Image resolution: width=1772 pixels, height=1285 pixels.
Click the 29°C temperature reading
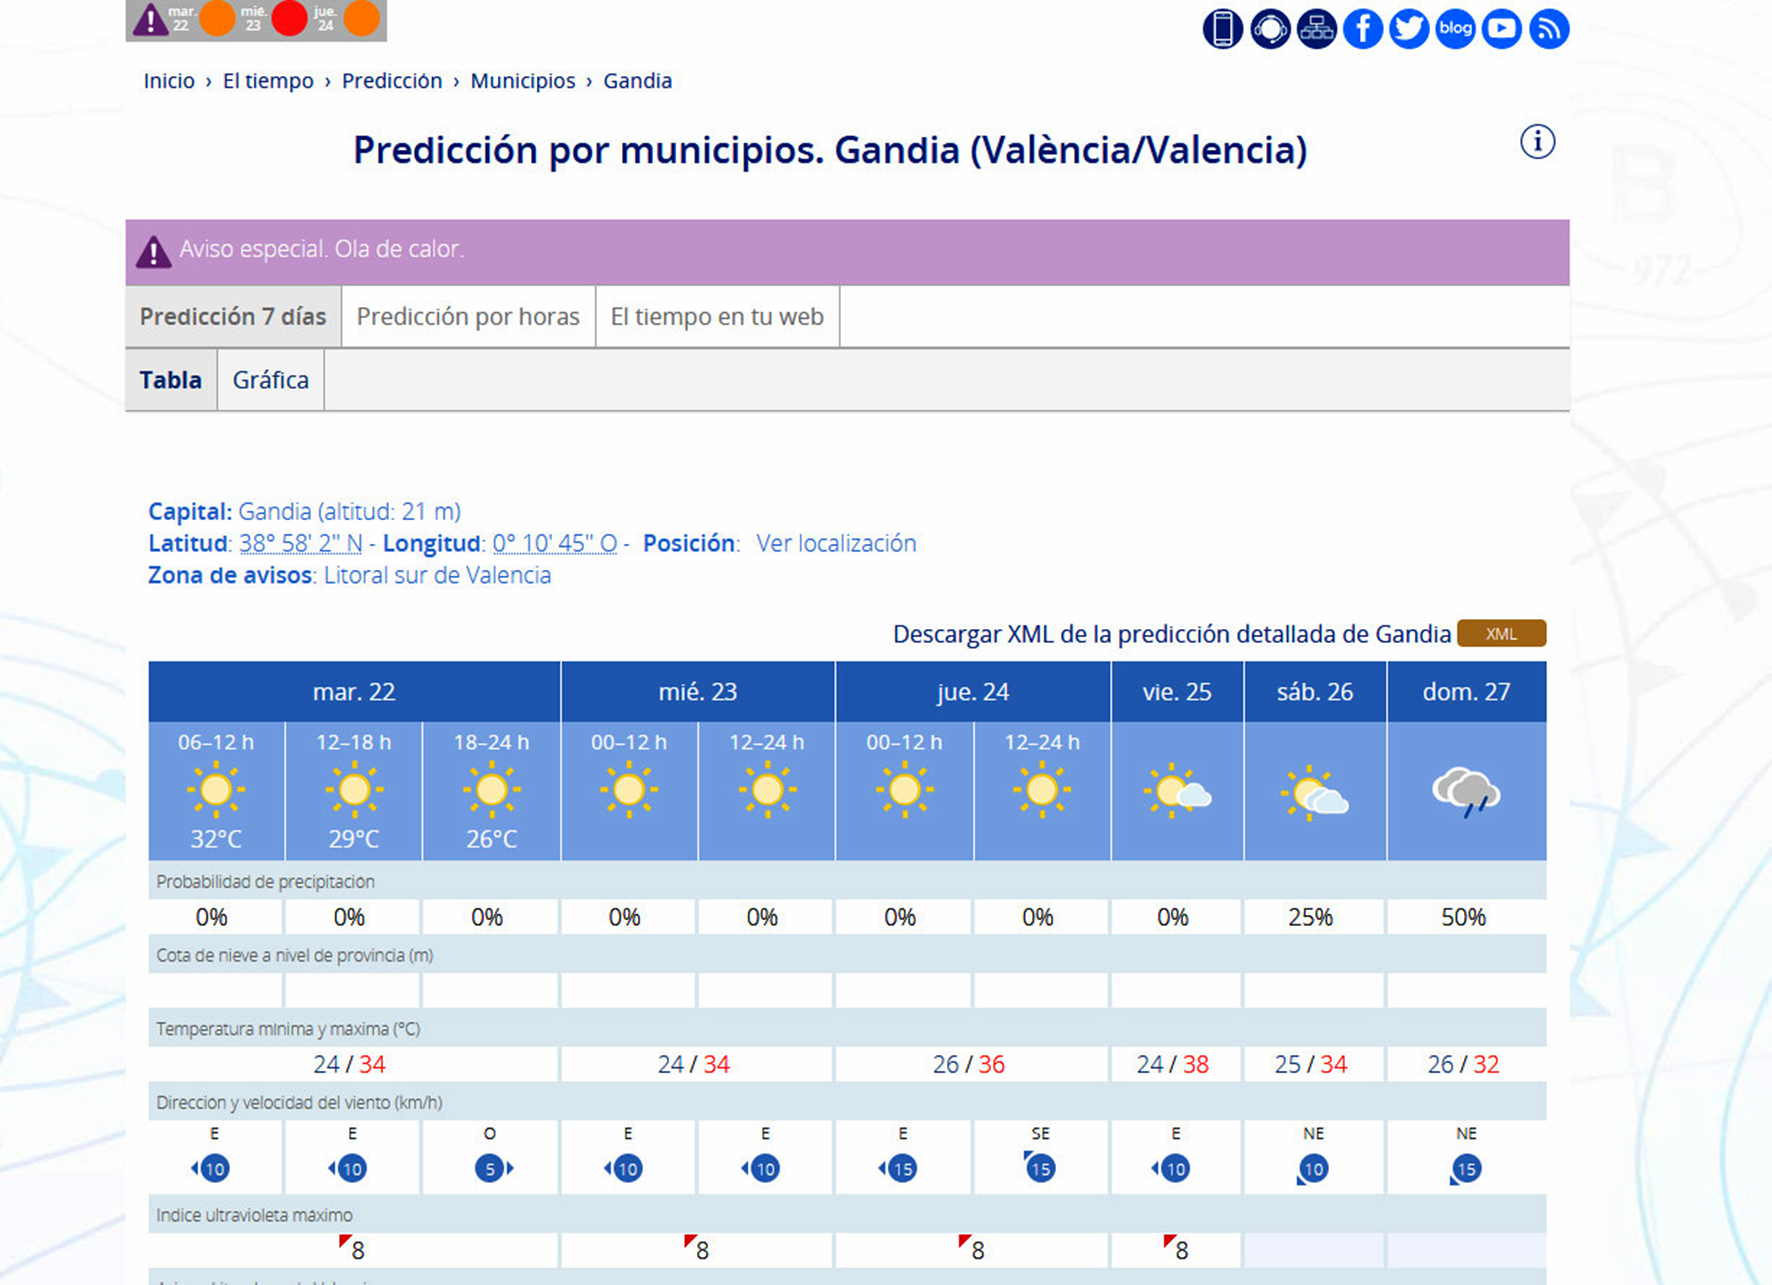tap(354, 839)
